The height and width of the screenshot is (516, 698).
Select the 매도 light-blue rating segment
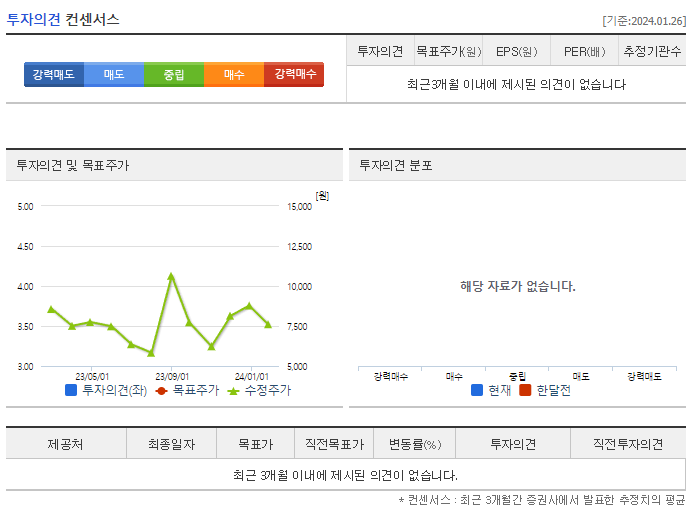click(x=114, y=74)
